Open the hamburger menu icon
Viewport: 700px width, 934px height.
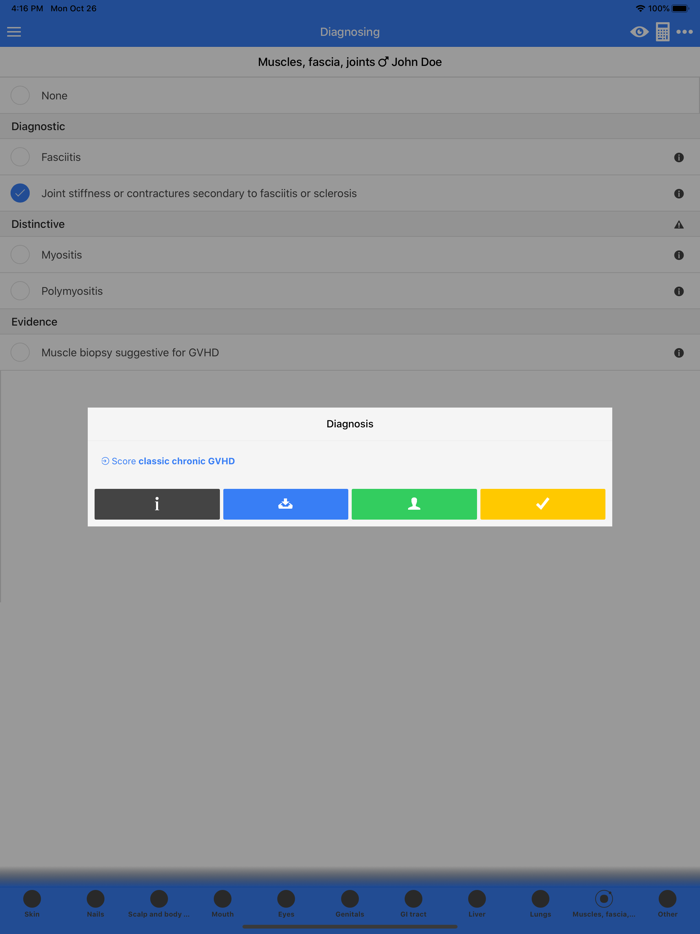(x=14, y=32)
